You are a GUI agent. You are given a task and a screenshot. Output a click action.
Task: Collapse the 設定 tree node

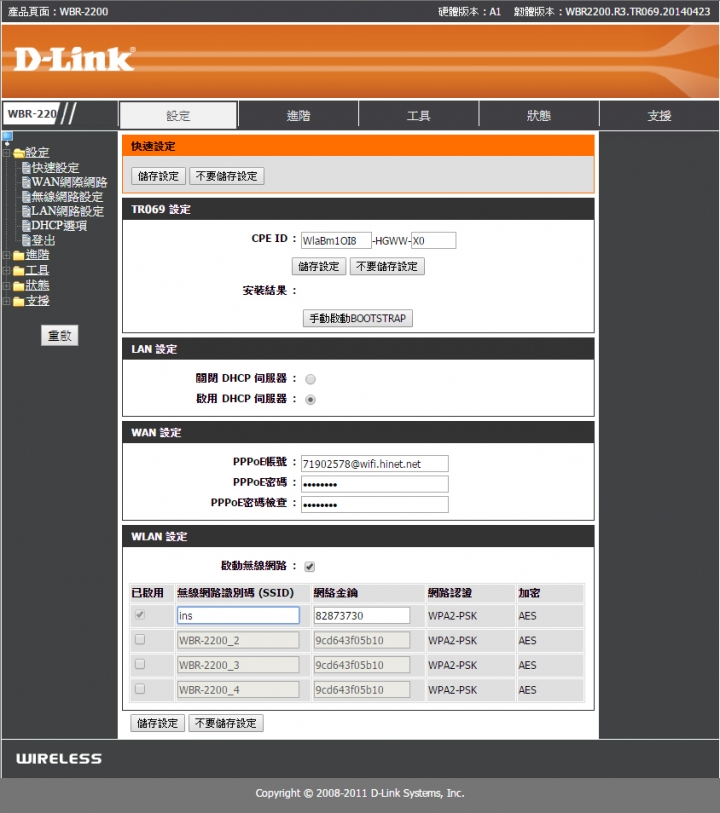point(7,153)
